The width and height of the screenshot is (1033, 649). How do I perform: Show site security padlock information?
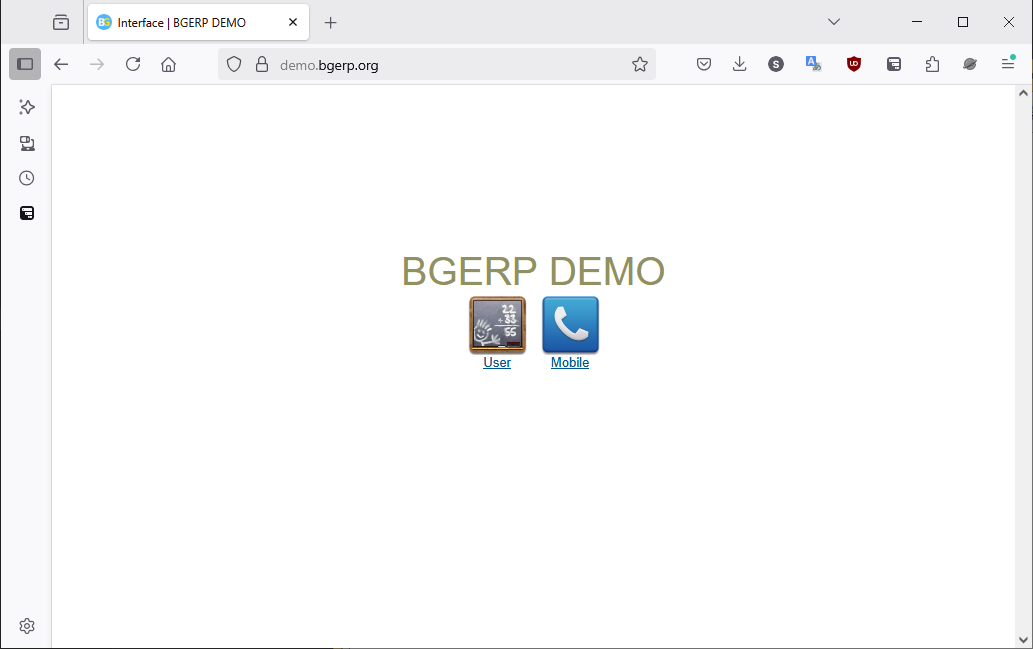pyautogui.click(x=262, y=65)
